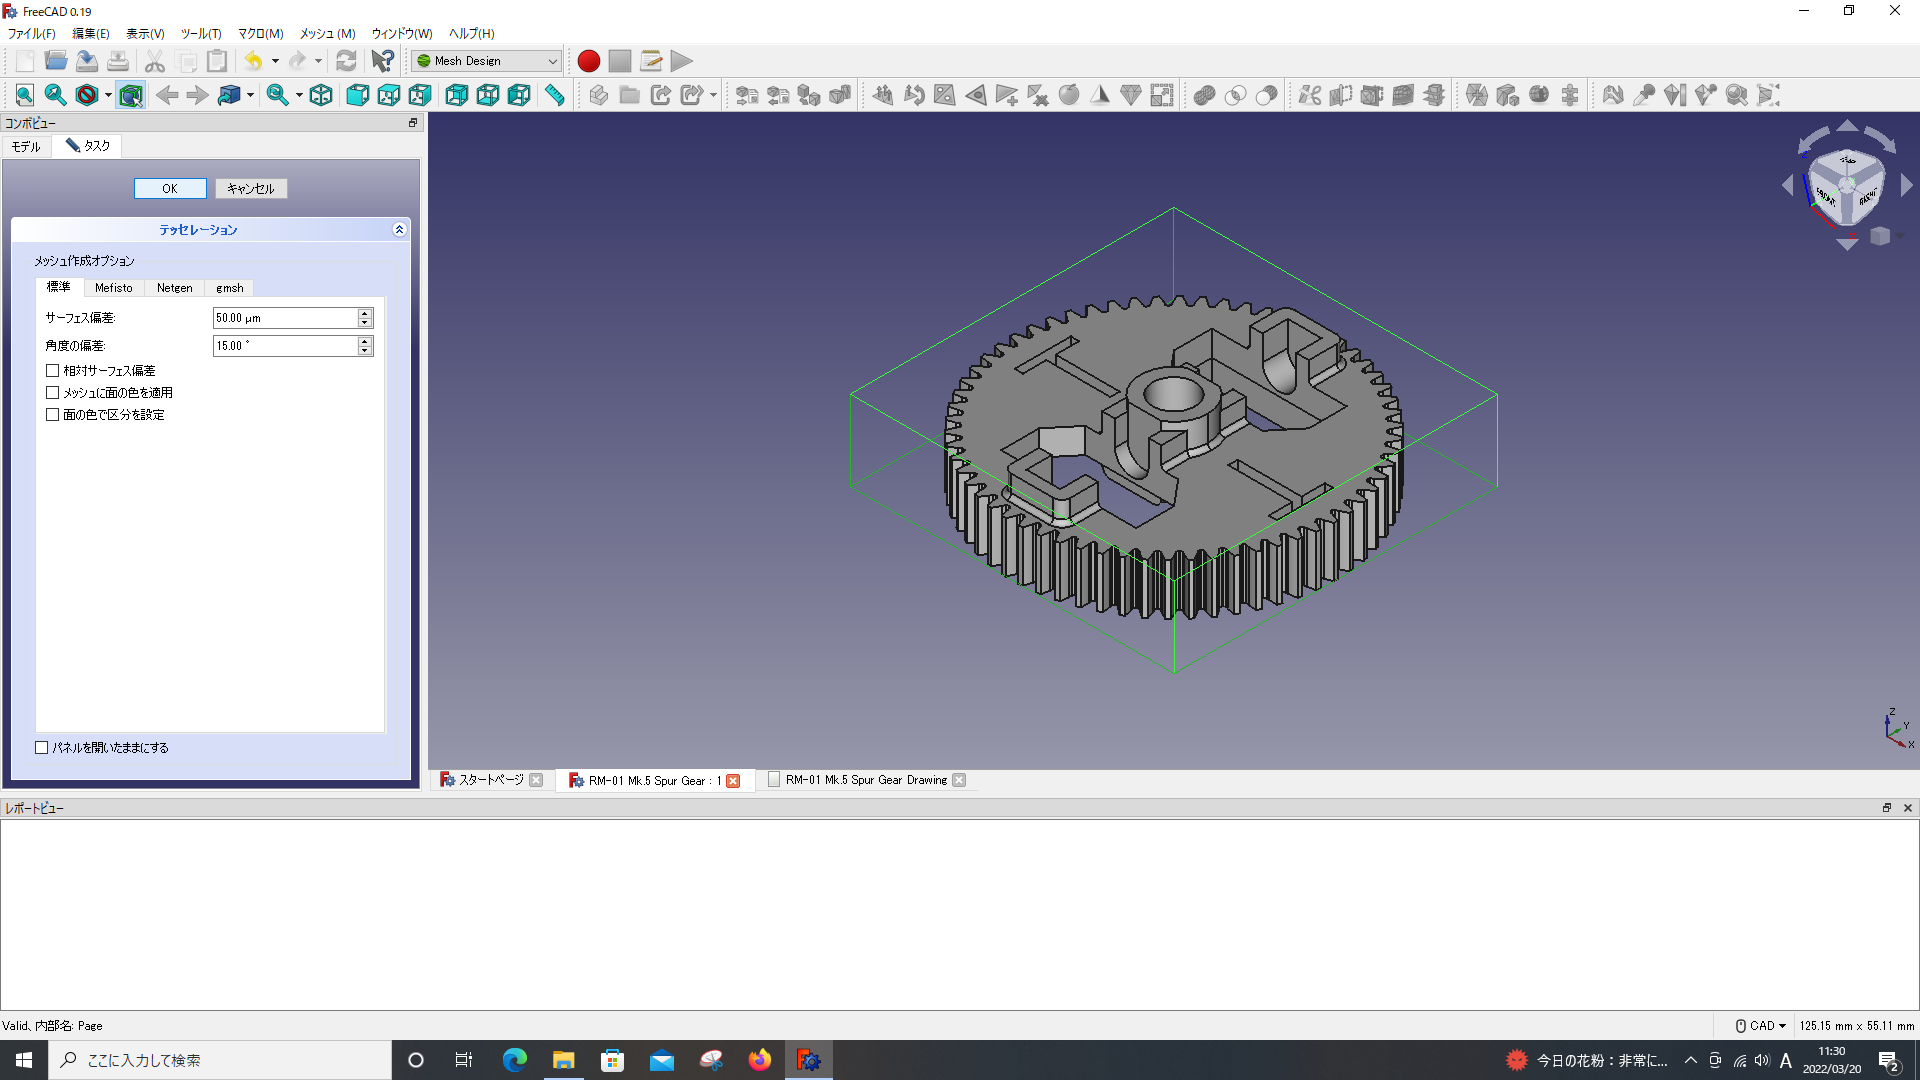Switch to Rear view wireframe icon
This screenshot has height=1080, width=1920.
(x=456, y=95)
